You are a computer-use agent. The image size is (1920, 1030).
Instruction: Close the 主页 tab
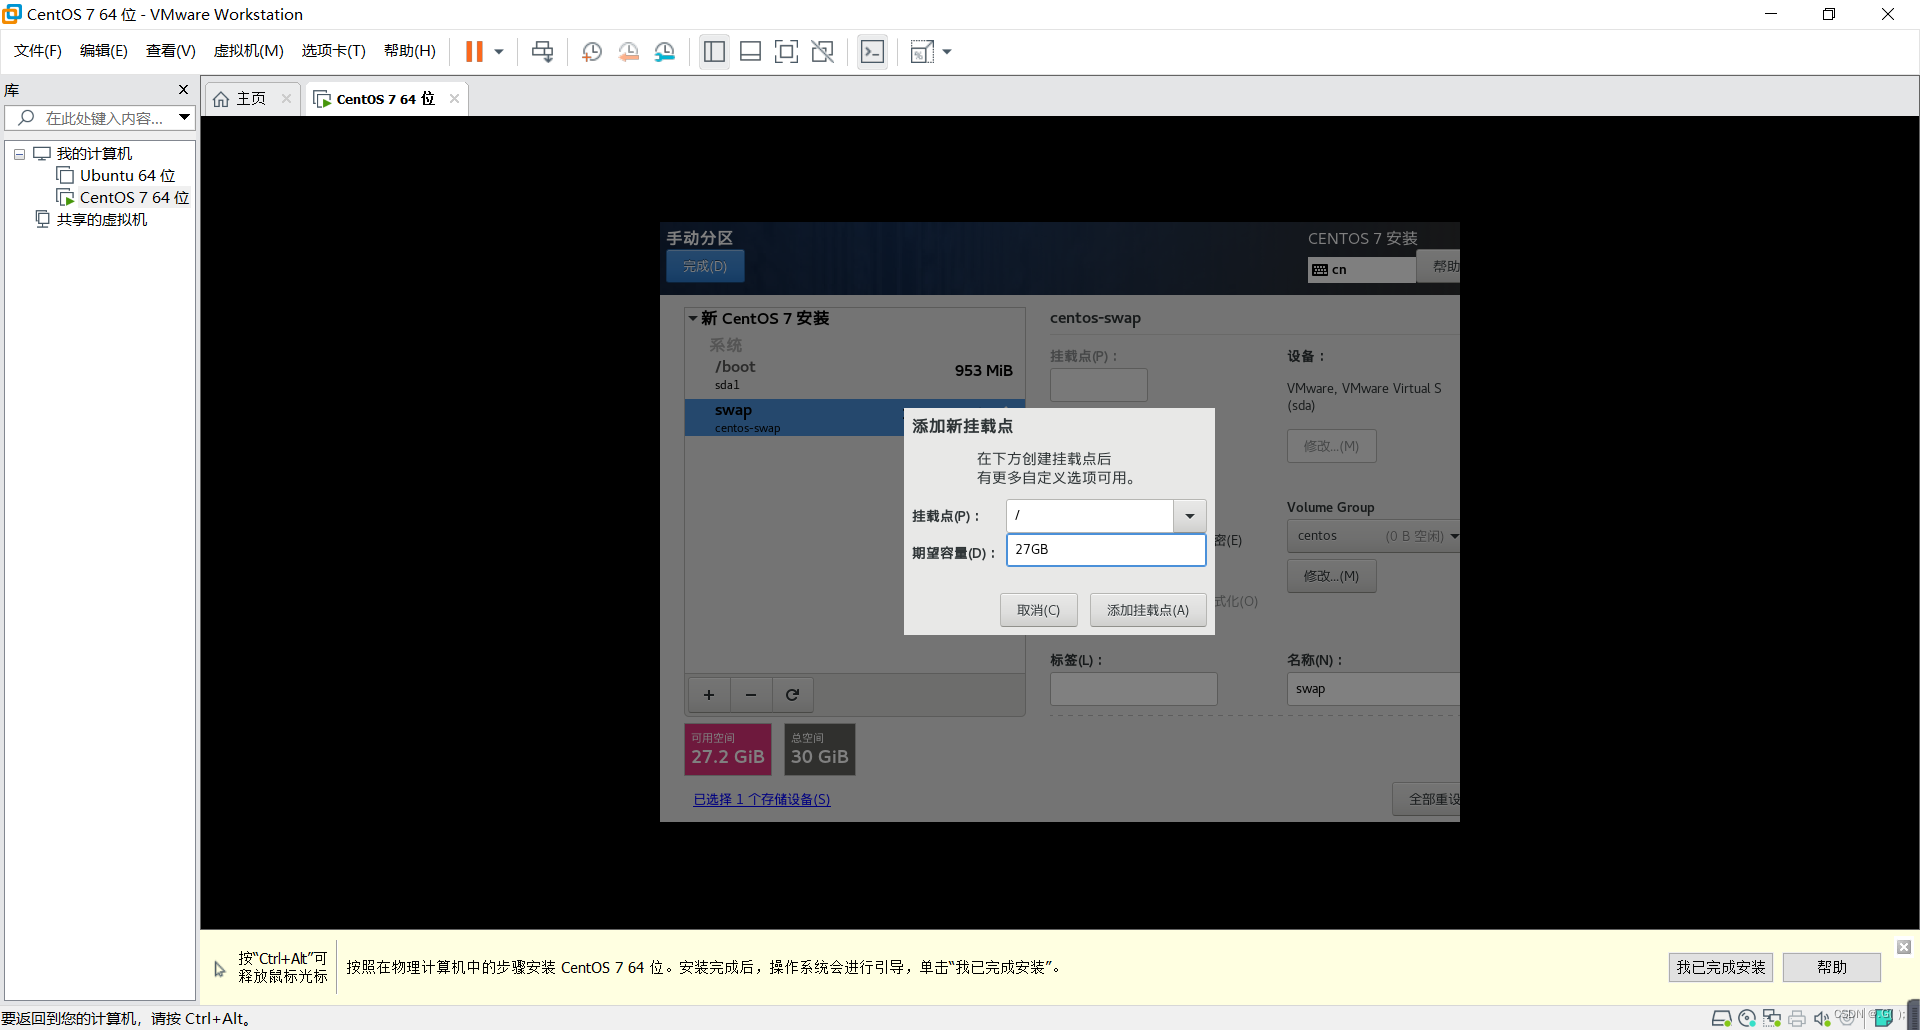(x=286, y=99)
